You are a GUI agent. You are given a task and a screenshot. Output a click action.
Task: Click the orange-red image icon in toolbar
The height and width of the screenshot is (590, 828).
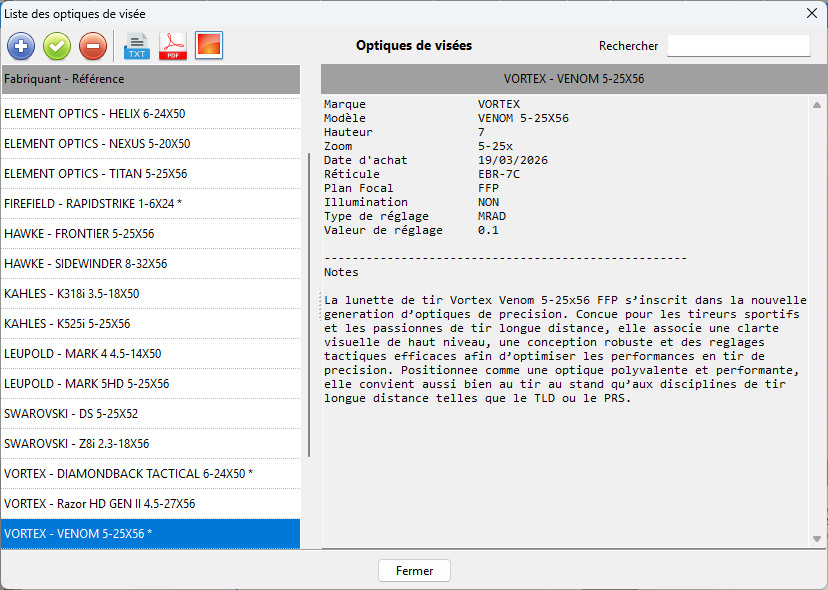pyautogui.click(x=209, y=45)
